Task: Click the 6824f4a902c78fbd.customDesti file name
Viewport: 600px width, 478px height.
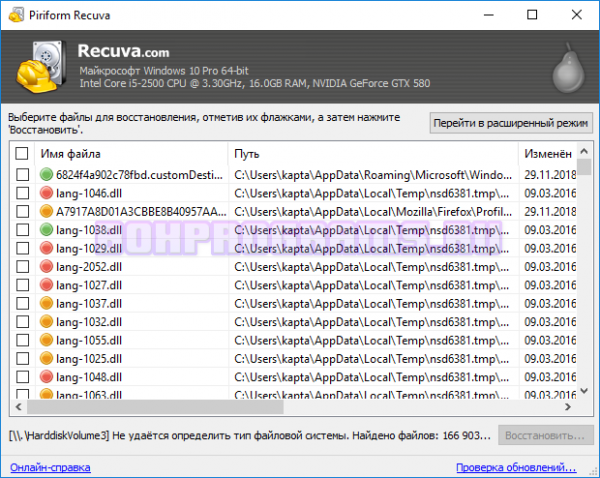Action: coord(139,175)
